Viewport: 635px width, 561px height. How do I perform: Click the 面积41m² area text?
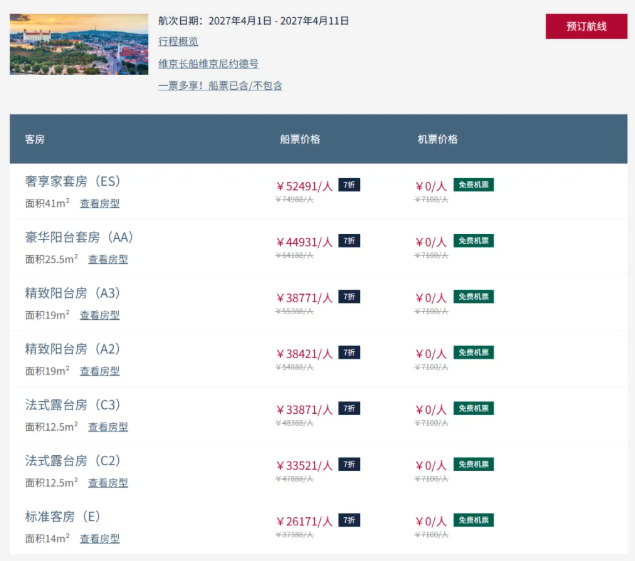click(47, 203)
